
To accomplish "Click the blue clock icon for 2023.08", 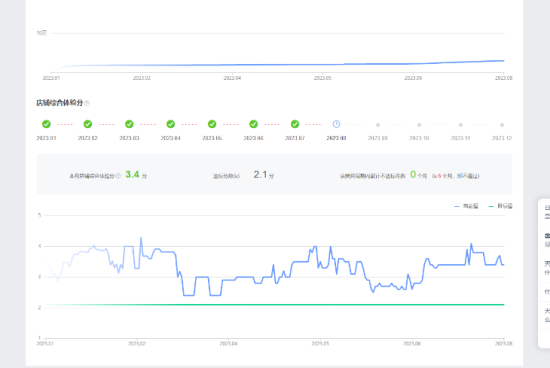I will tap(336, 124).
